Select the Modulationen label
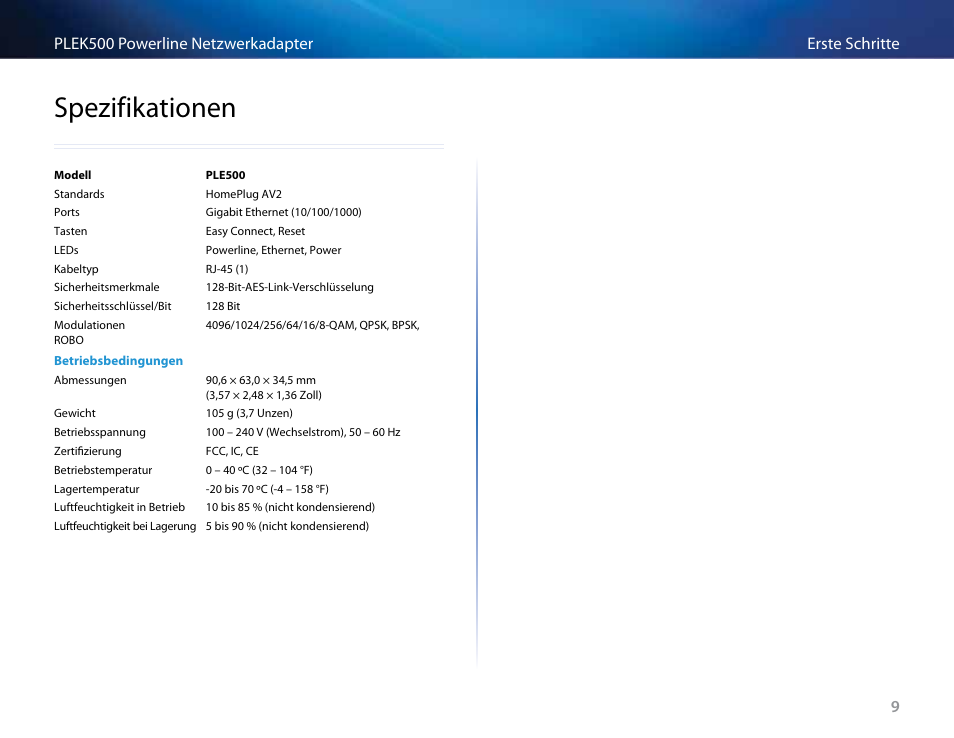 point(89,325)
